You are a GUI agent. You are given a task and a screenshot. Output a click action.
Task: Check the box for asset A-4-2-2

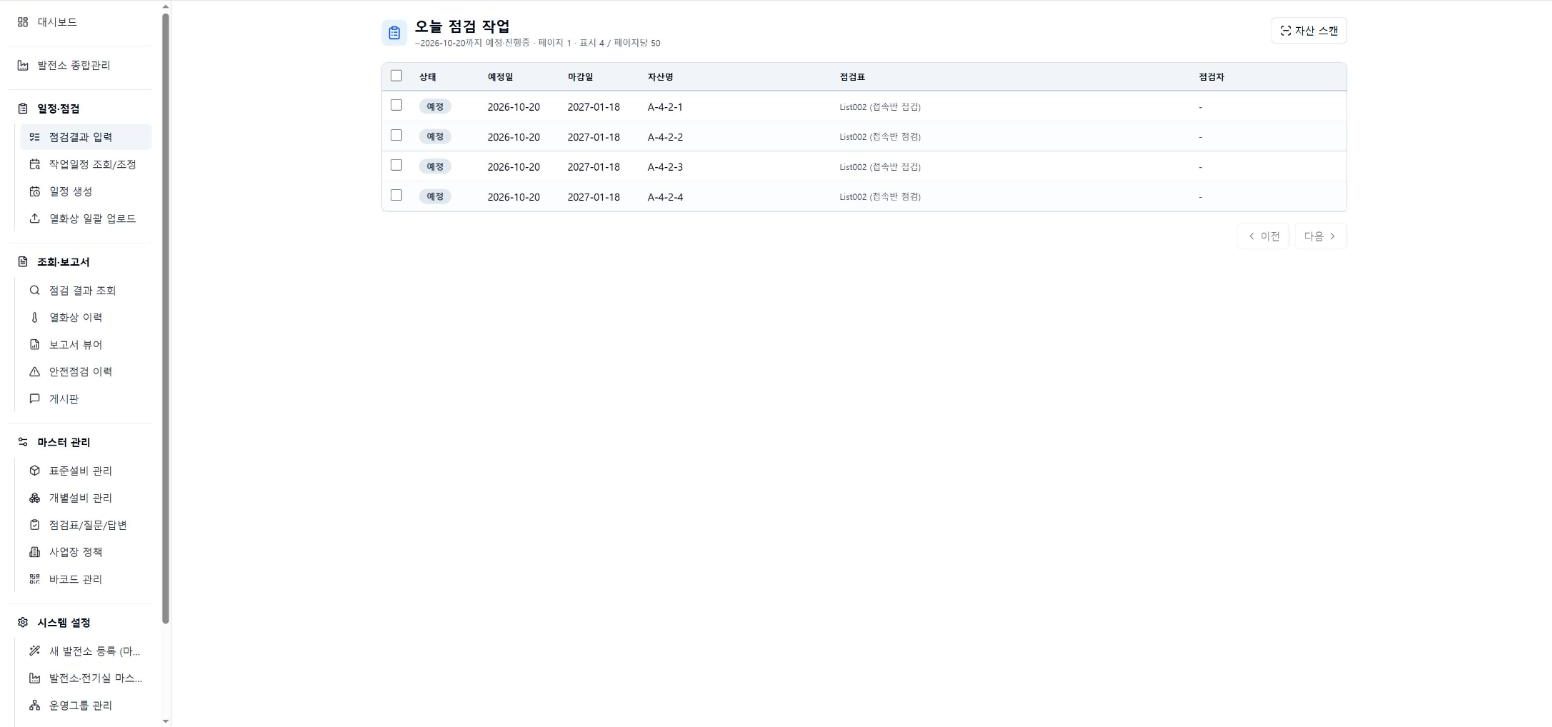click(396, 135)
